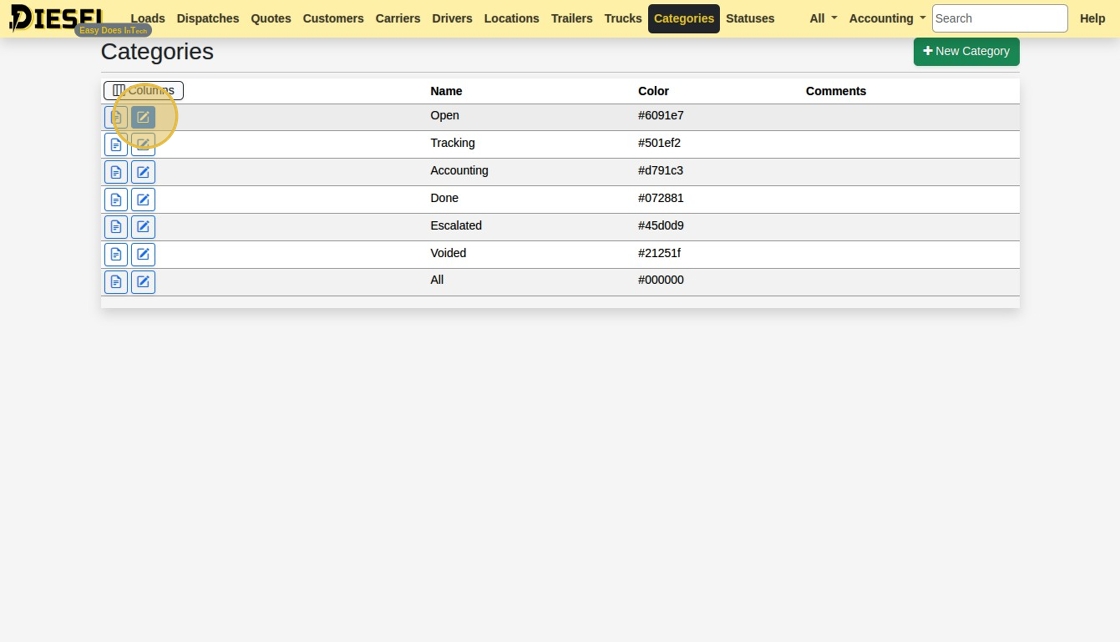Click the 'Voided' name cell

(x=448, y=253)
